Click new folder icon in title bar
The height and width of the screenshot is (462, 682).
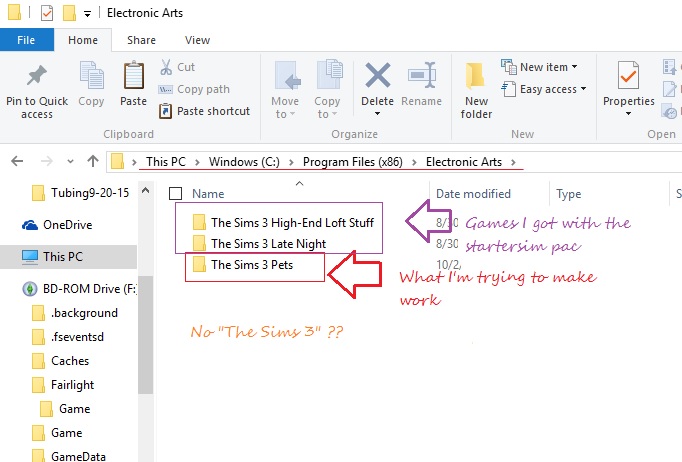(69, 13)
